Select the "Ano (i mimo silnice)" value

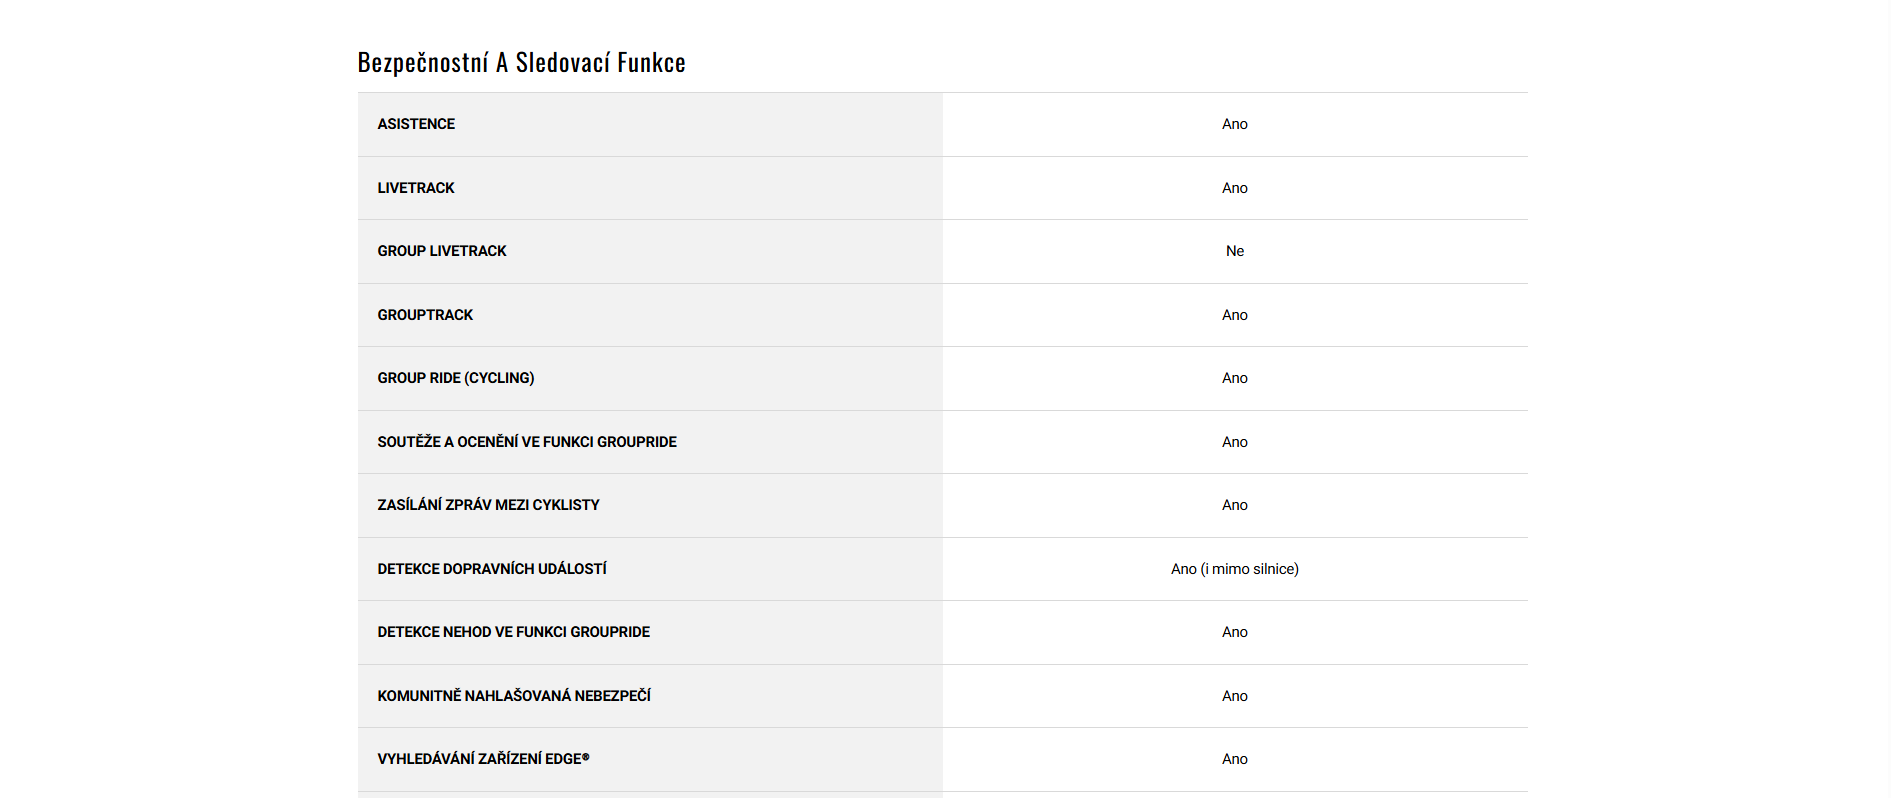coord(1235,569)
